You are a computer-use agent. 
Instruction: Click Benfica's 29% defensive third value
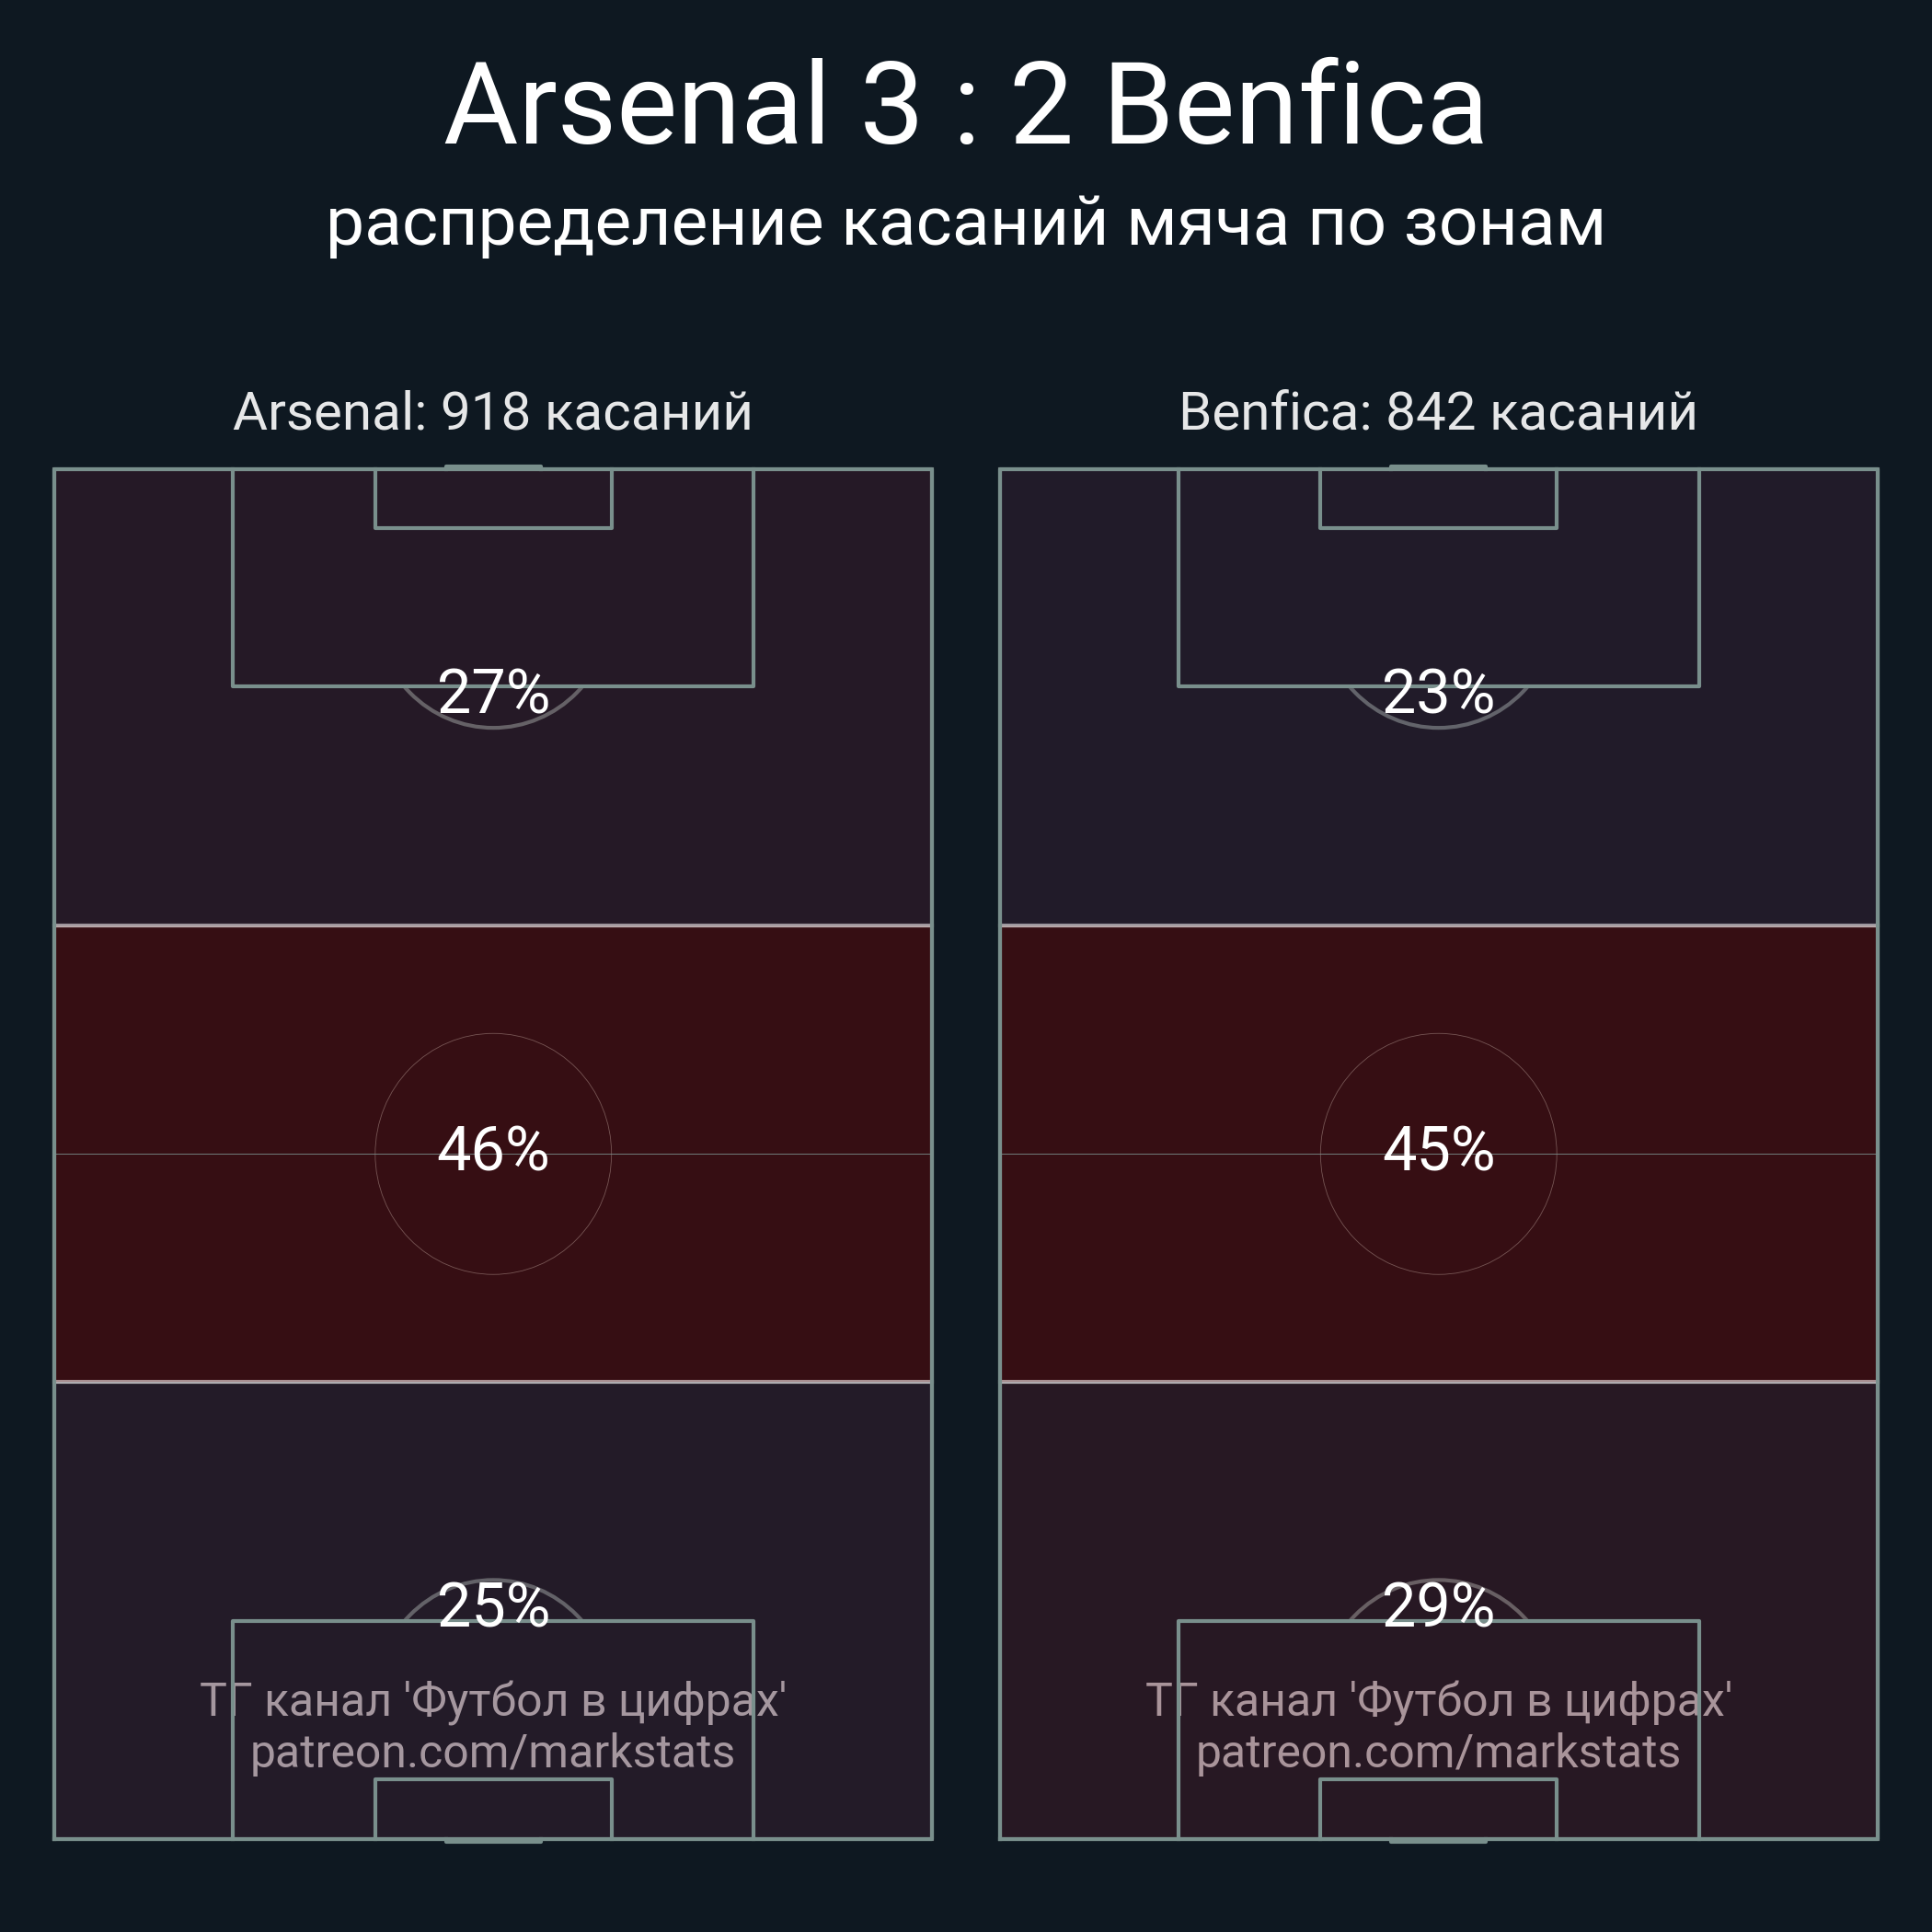point(1438,1607)
